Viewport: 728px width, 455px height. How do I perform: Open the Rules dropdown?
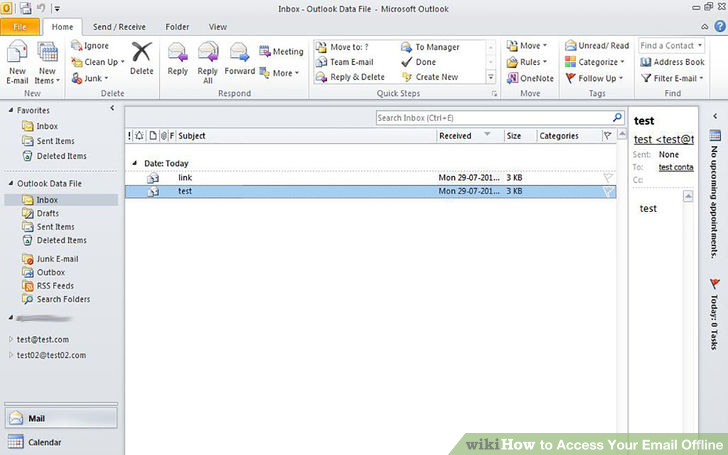click(527, 62)
